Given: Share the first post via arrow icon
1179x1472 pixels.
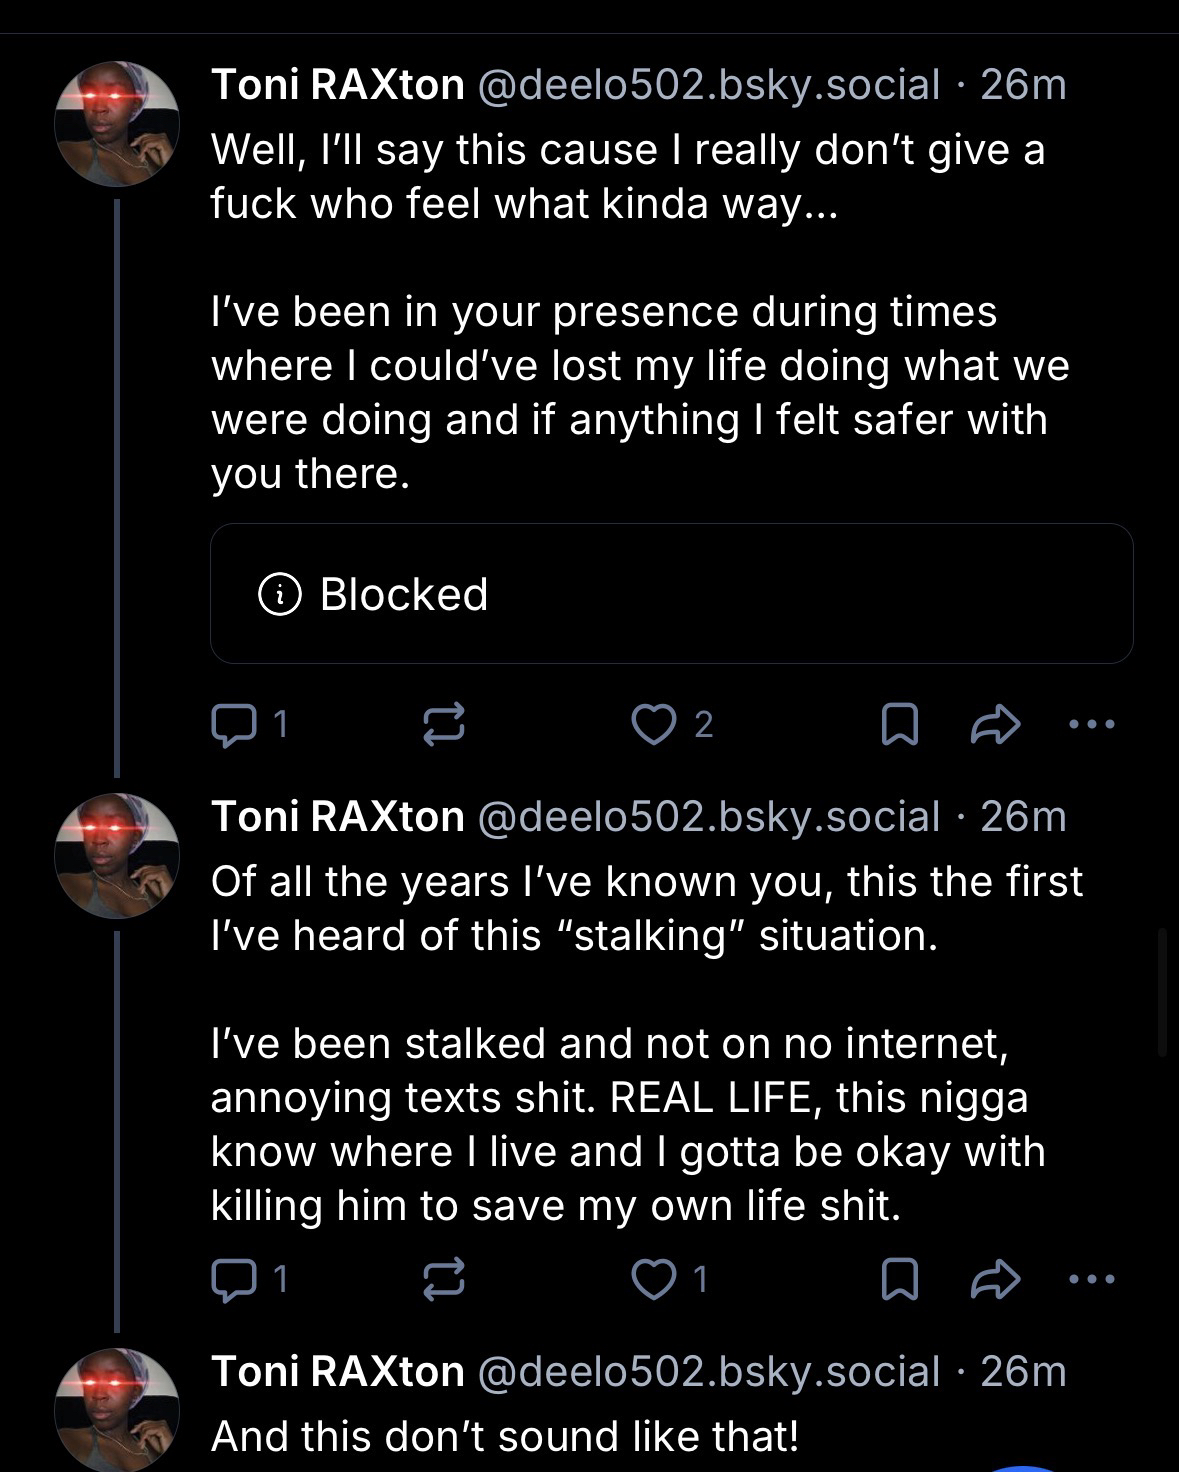Looking at the screenshot, I should [995, 725].
